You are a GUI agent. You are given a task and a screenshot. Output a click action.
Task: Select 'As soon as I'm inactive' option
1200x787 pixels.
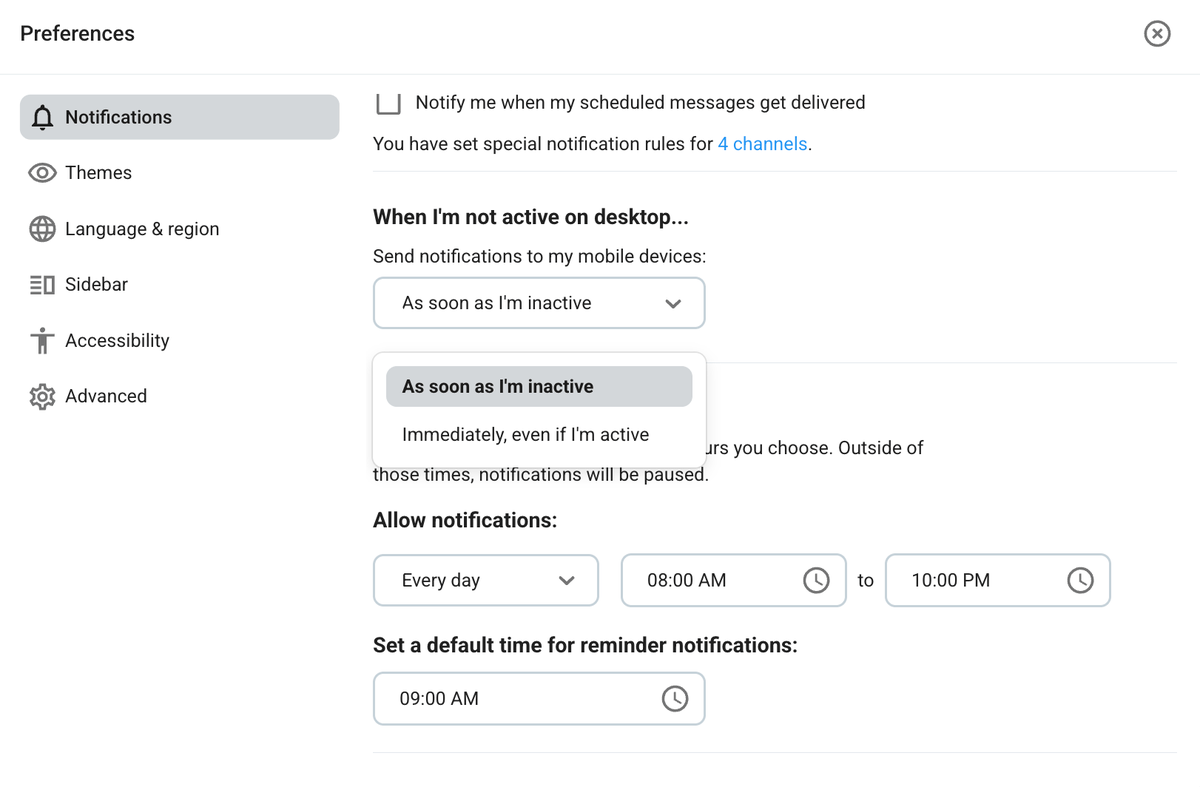click(538, 386)
